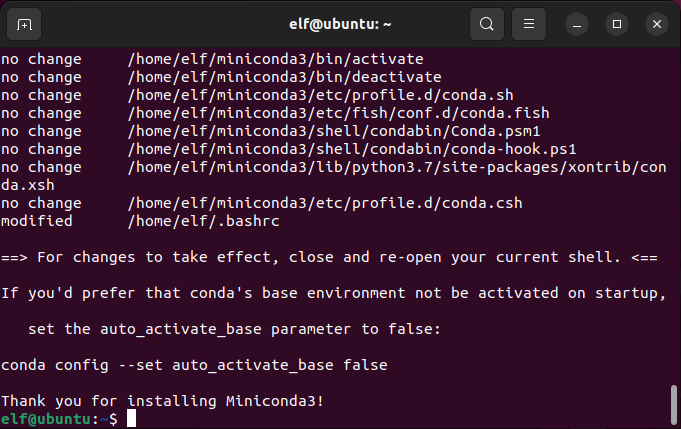
Task: Open a new terminal tab
Action: [24, 24]
